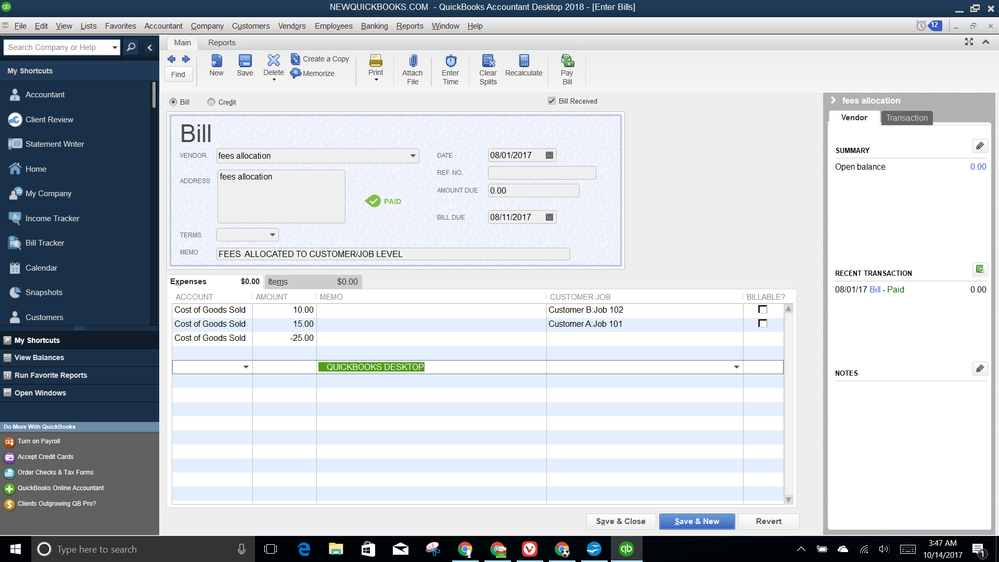
Task: Open the Terms dropdown
Action: 272,234
